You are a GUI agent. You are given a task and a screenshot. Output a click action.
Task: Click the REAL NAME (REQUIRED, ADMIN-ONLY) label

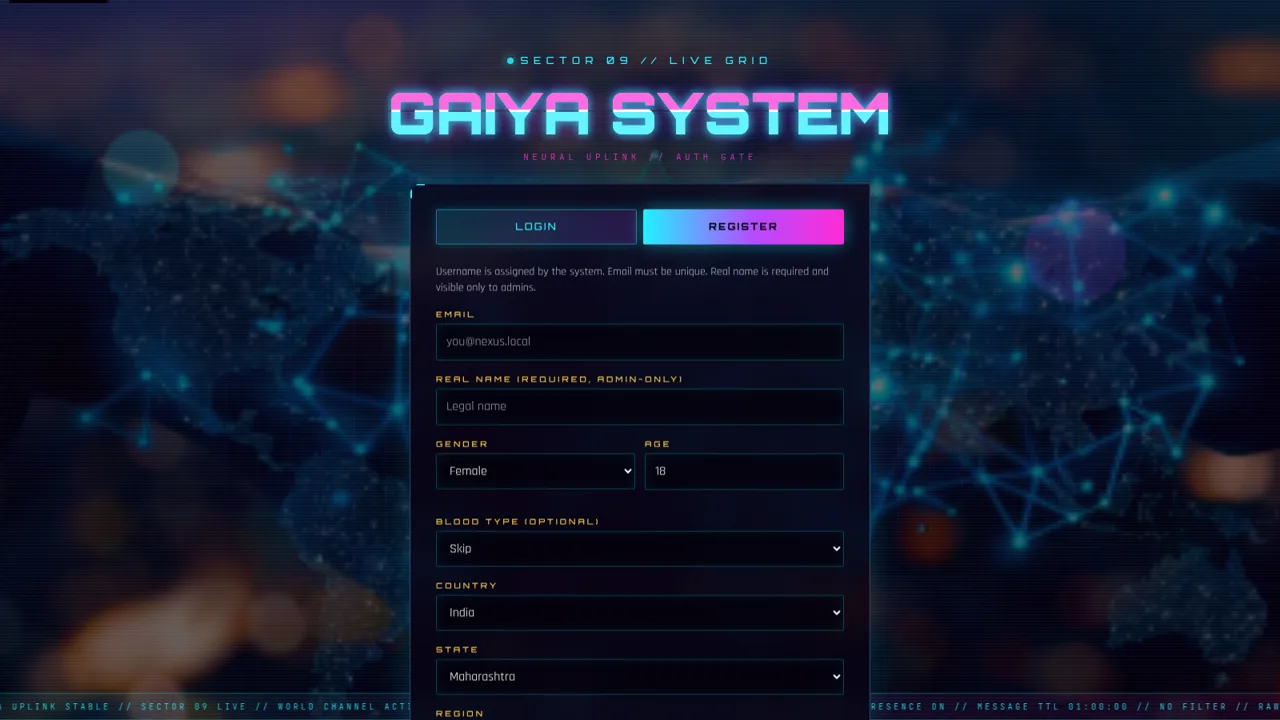tap(559, 379)
